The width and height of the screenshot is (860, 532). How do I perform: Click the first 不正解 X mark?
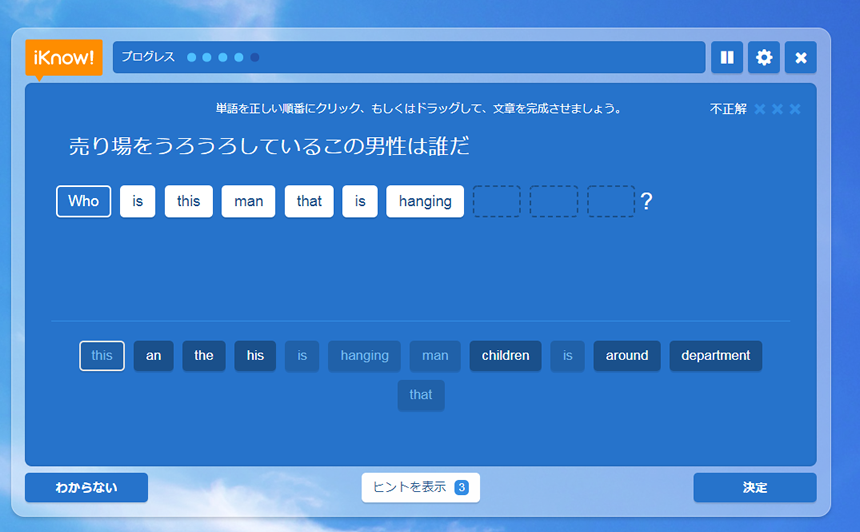[760, 109]
